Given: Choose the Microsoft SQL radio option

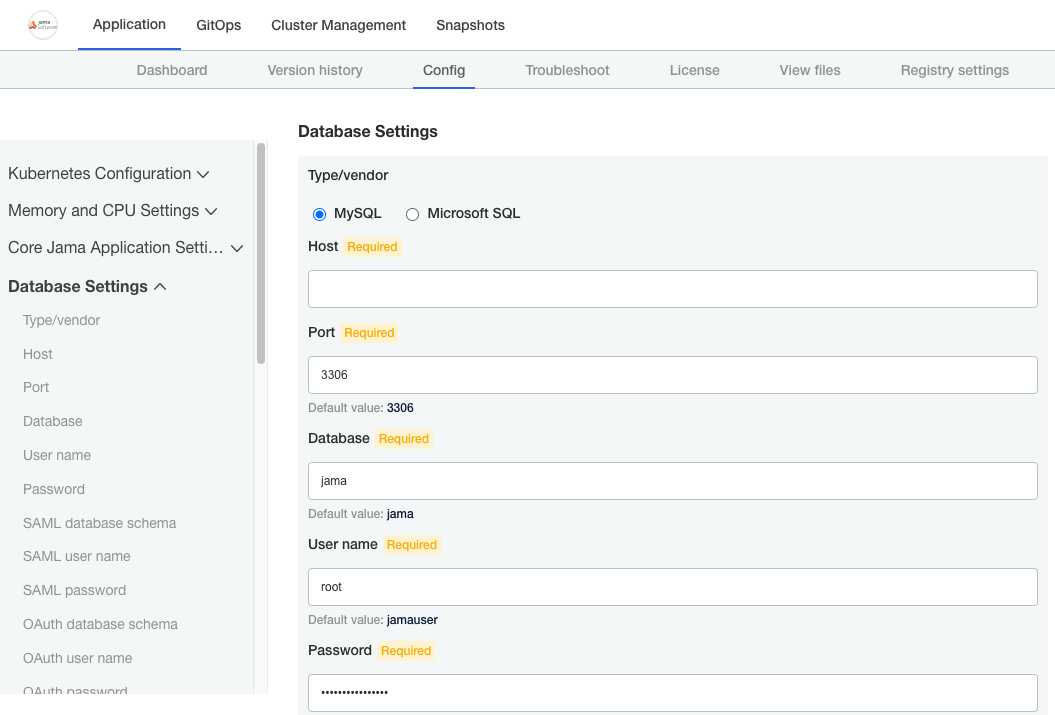Looking at the screenshot, I should (x=412, y=214).
